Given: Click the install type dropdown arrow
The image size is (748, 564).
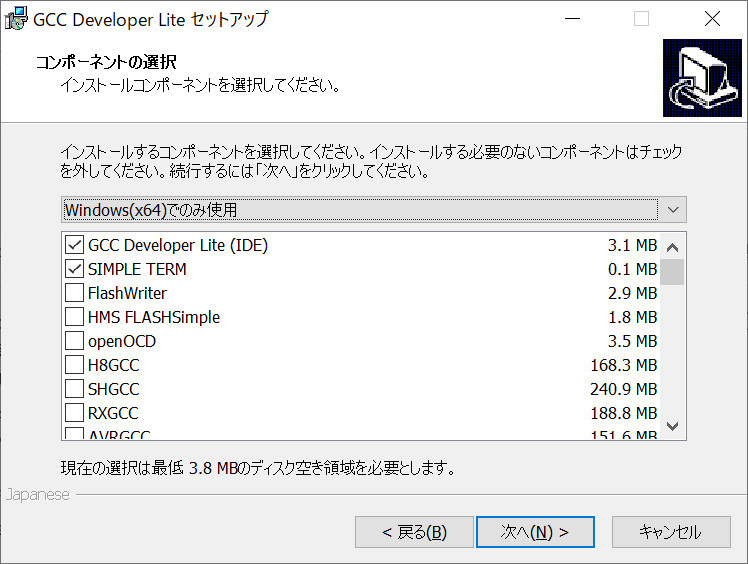Looking at the screenshot, I should tap(673, 209).
